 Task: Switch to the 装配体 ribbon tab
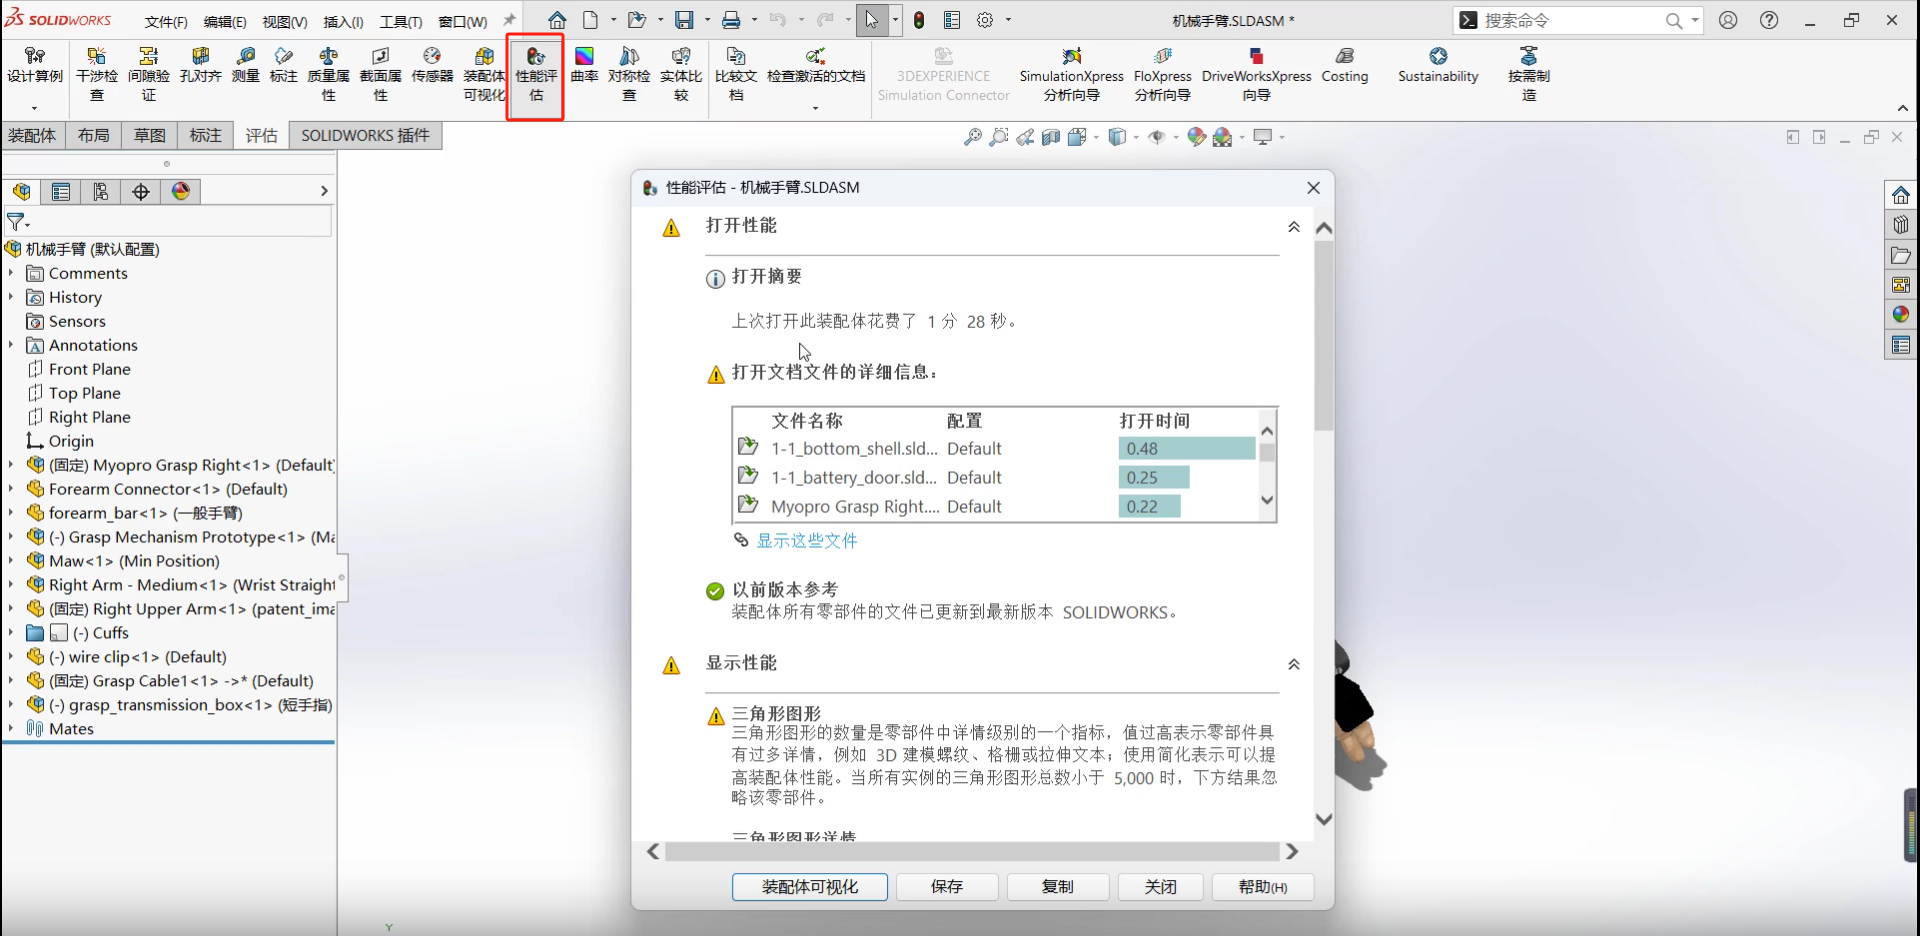click(x=32, y=135)
